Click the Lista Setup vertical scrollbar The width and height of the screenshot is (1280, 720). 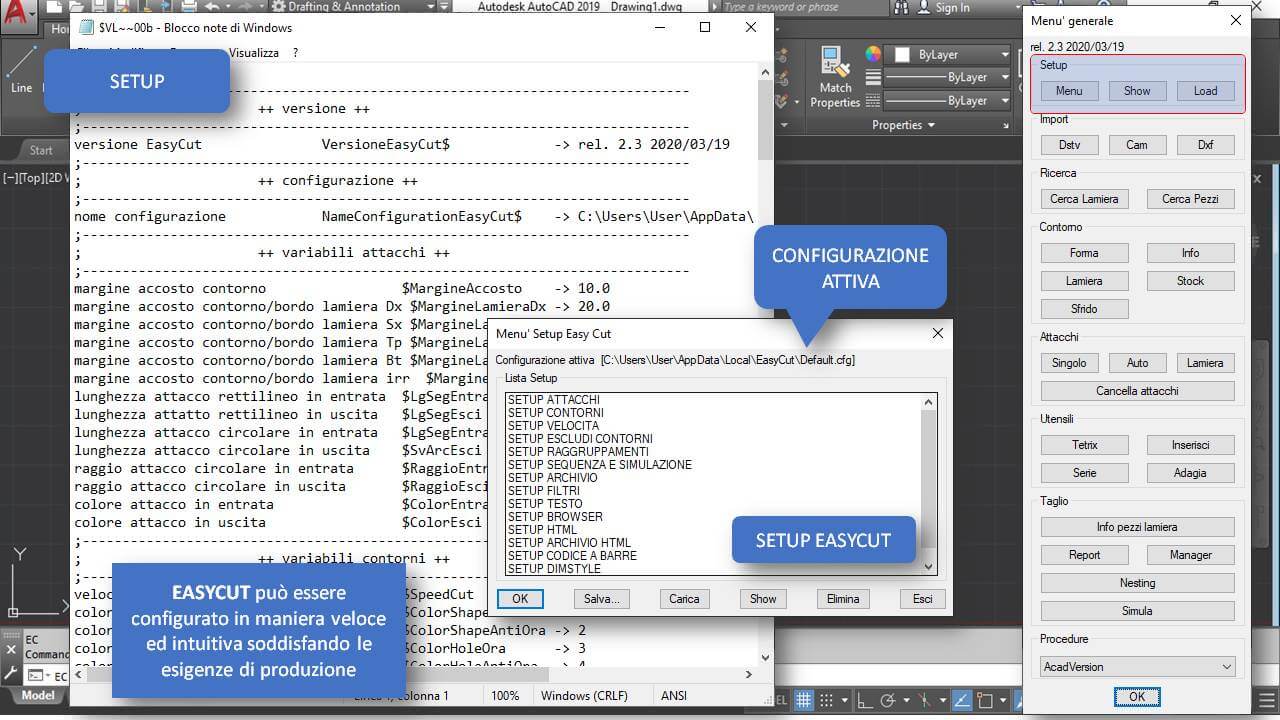929,484
